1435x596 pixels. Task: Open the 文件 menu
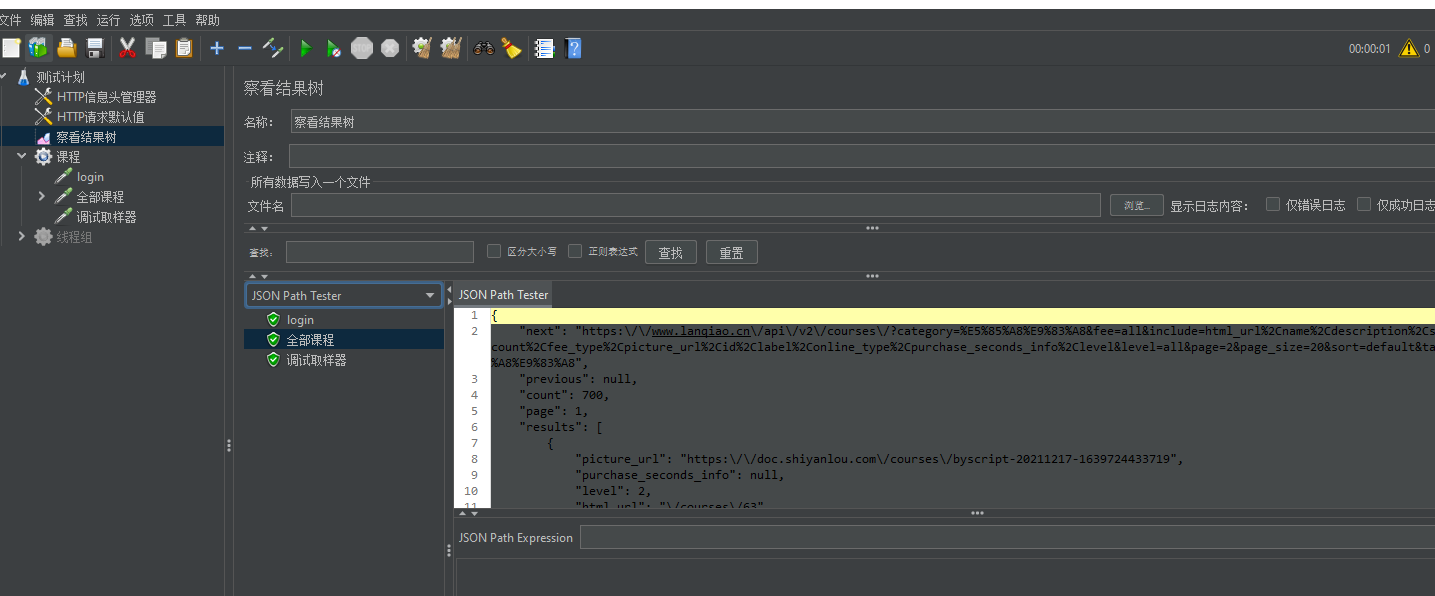click(10, 20)
